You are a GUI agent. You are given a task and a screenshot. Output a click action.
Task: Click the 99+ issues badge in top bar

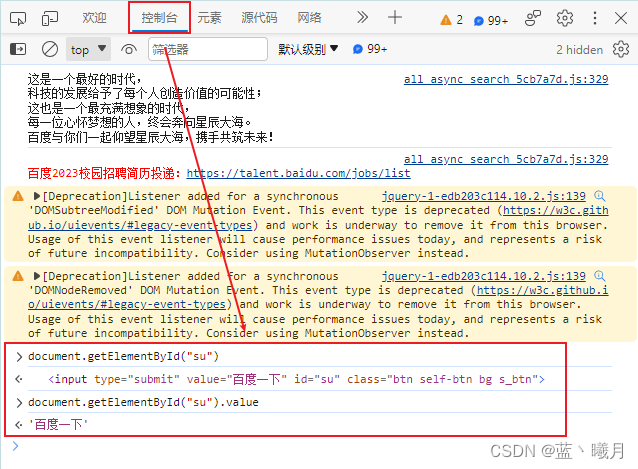click(491, 20)
